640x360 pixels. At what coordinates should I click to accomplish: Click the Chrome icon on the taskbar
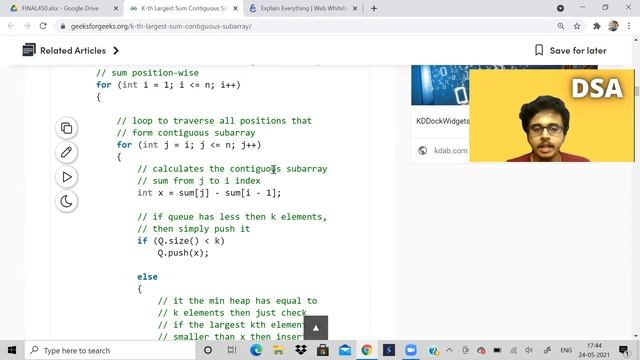click(367, 350)
